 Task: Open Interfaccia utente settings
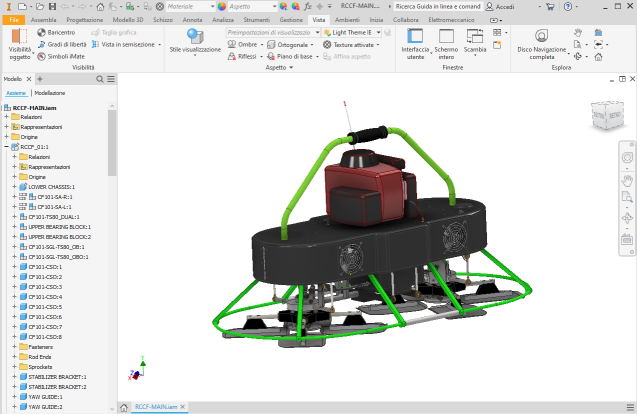coord(413,36)
